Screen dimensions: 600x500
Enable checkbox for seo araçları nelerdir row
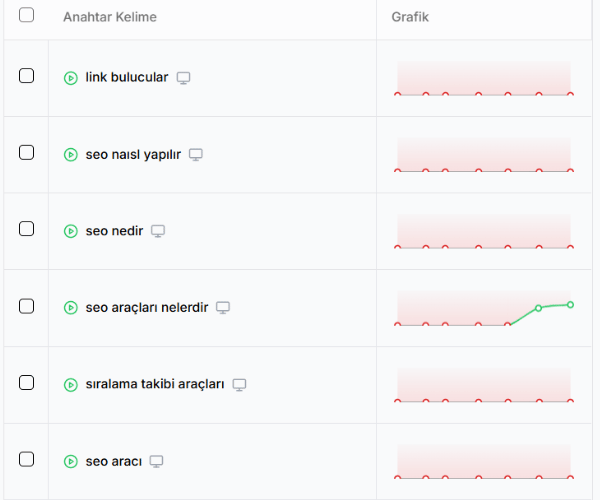point(26,306)
